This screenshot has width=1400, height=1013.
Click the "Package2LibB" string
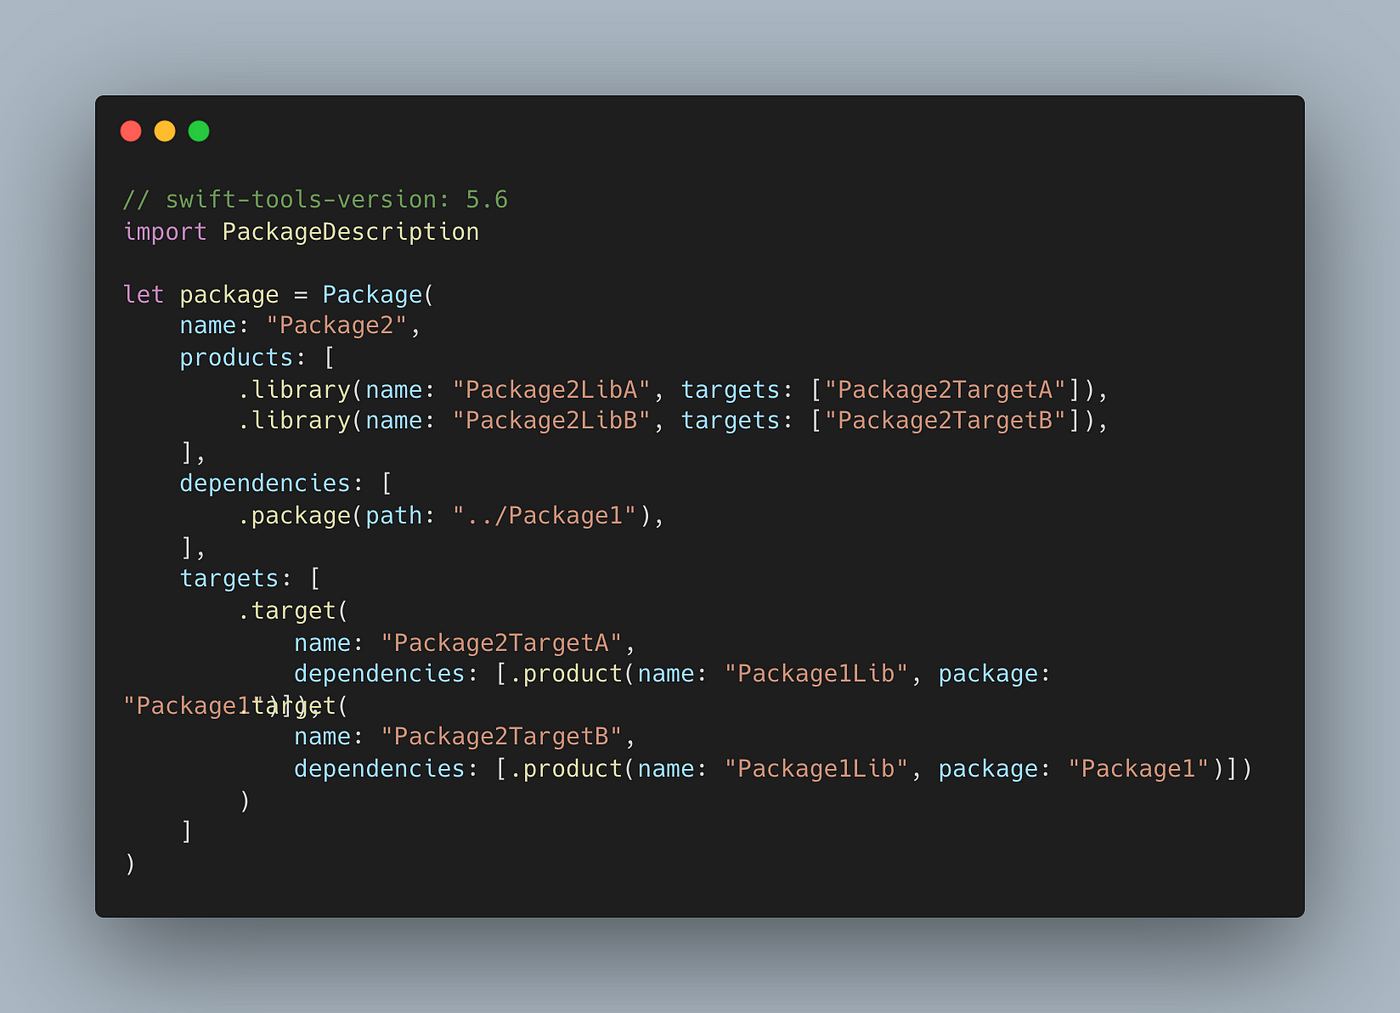pos(551,421)
